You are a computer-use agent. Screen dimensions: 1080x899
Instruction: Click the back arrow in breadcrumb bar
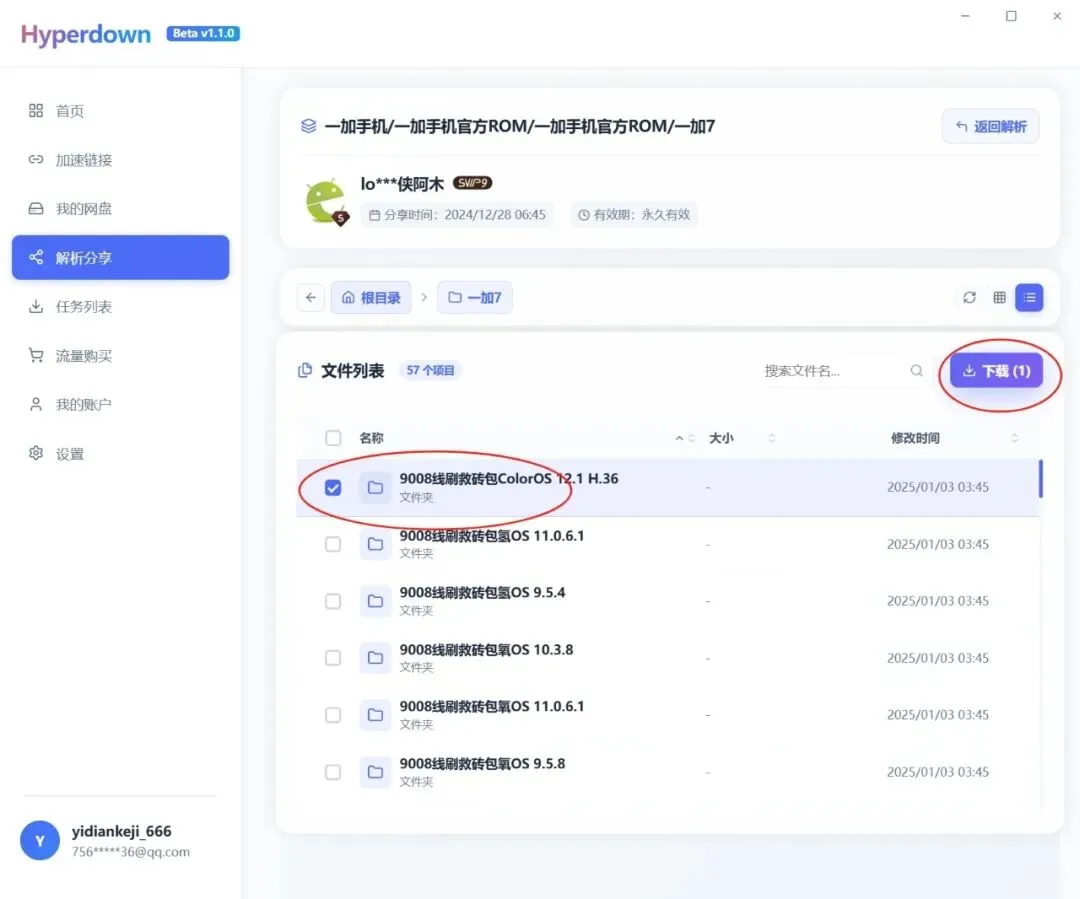pos(311,298)
